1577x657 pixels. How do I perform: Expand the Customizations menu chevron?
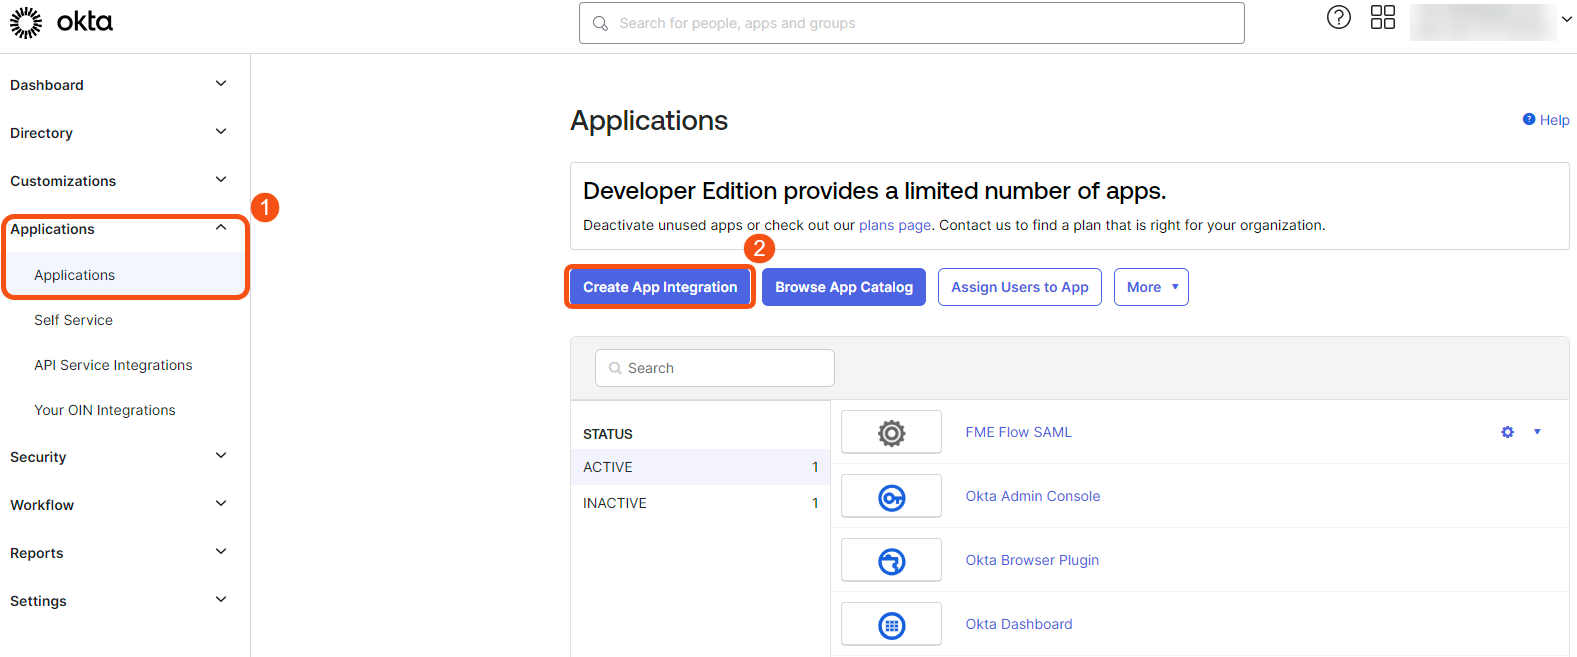click(x=221, y=180)
